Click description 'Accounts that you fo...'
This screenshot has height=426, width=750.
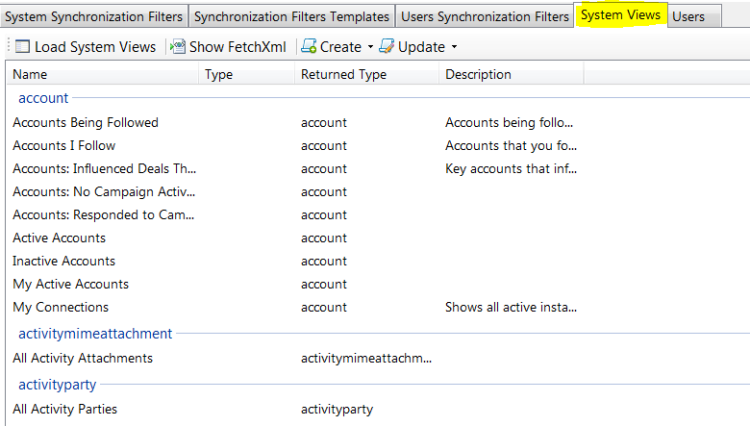(511, 145)
